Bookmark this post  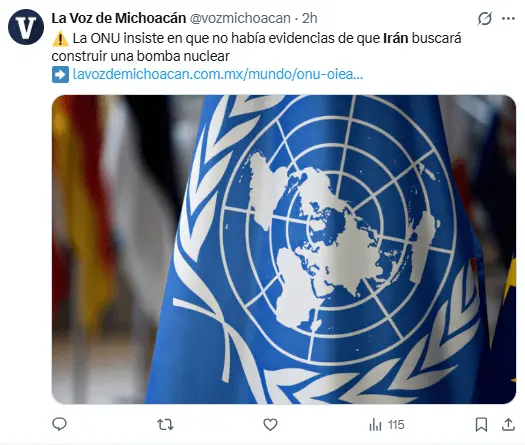point(481,425)
